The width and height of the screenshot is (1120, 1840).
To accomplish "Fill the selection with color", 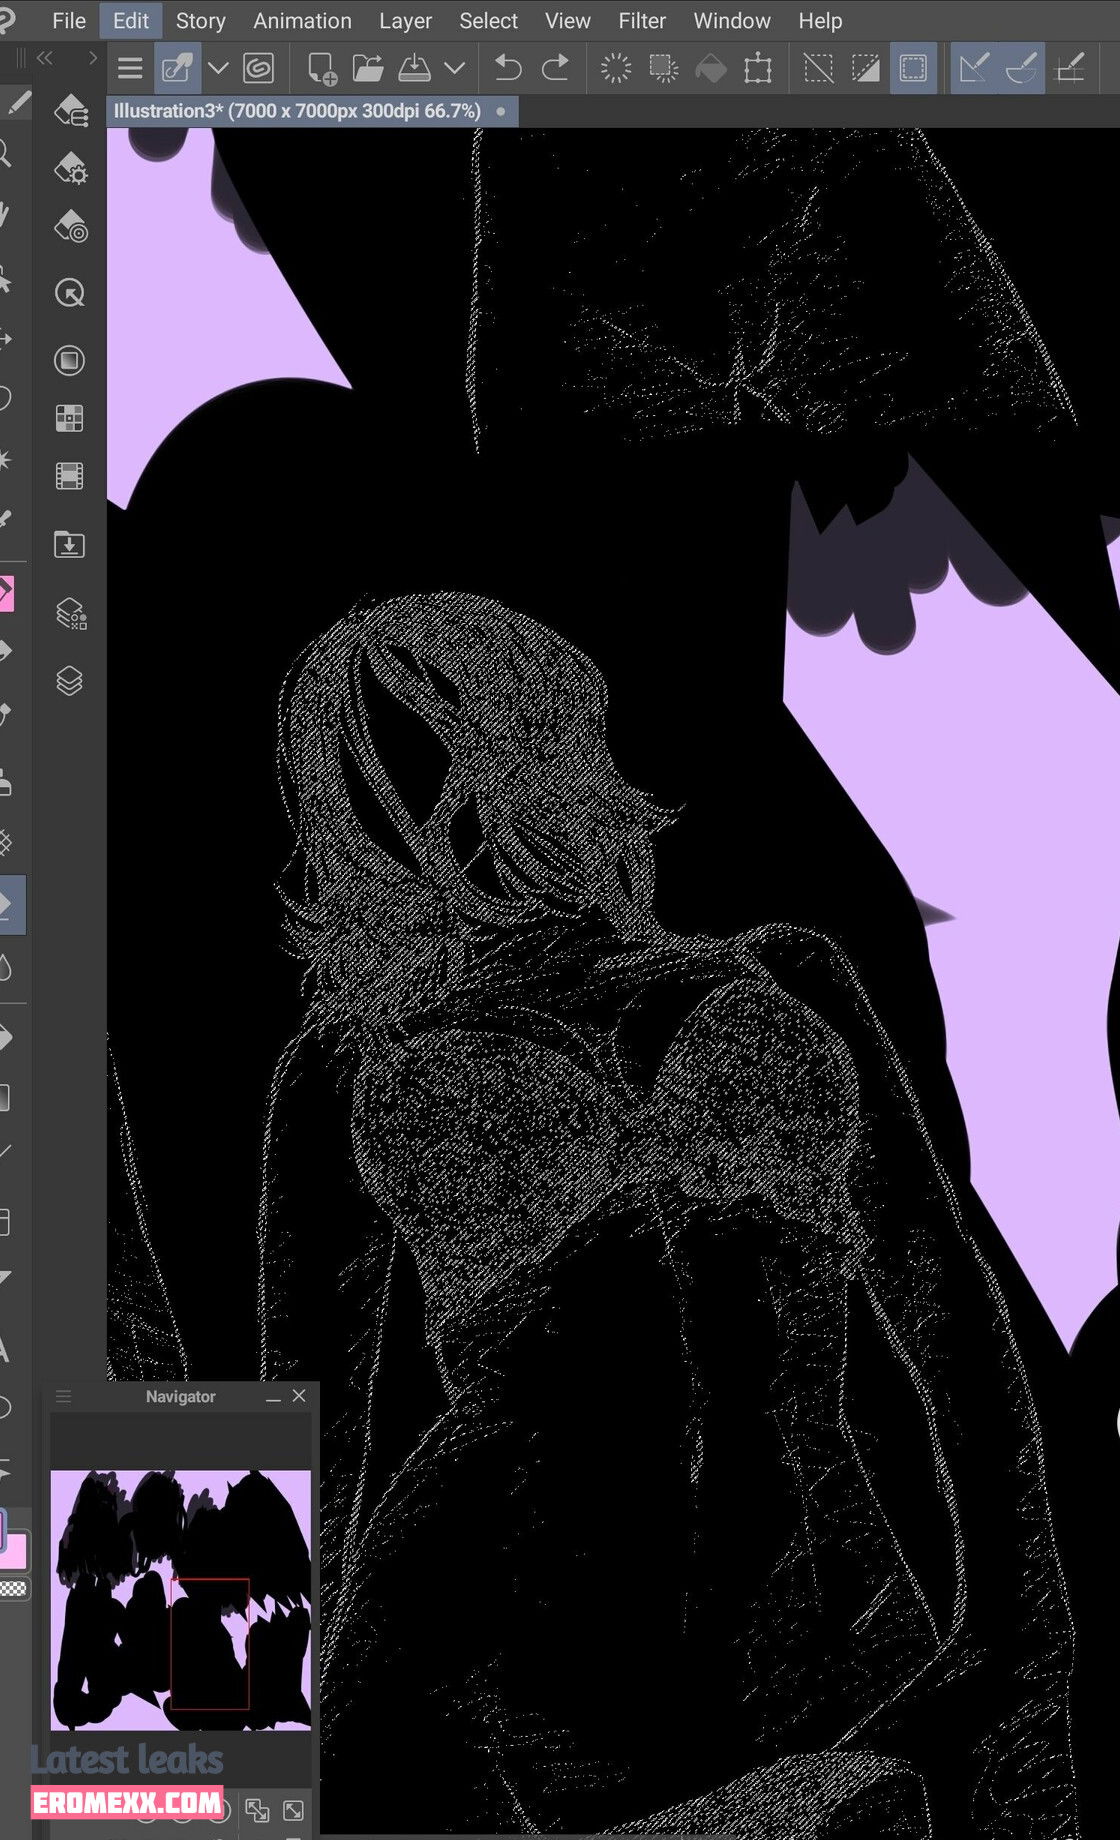I will click(710, 68).
